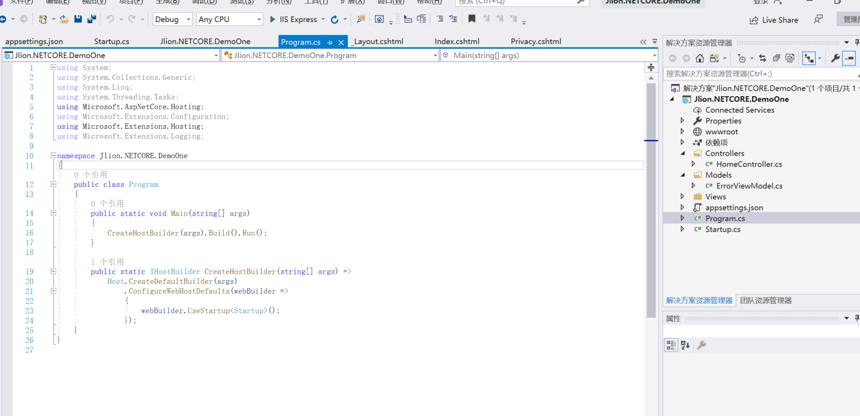Click the Save All toolbar icon
The image size is (860, 416).
pyautogui.click(x=91, y=19)
